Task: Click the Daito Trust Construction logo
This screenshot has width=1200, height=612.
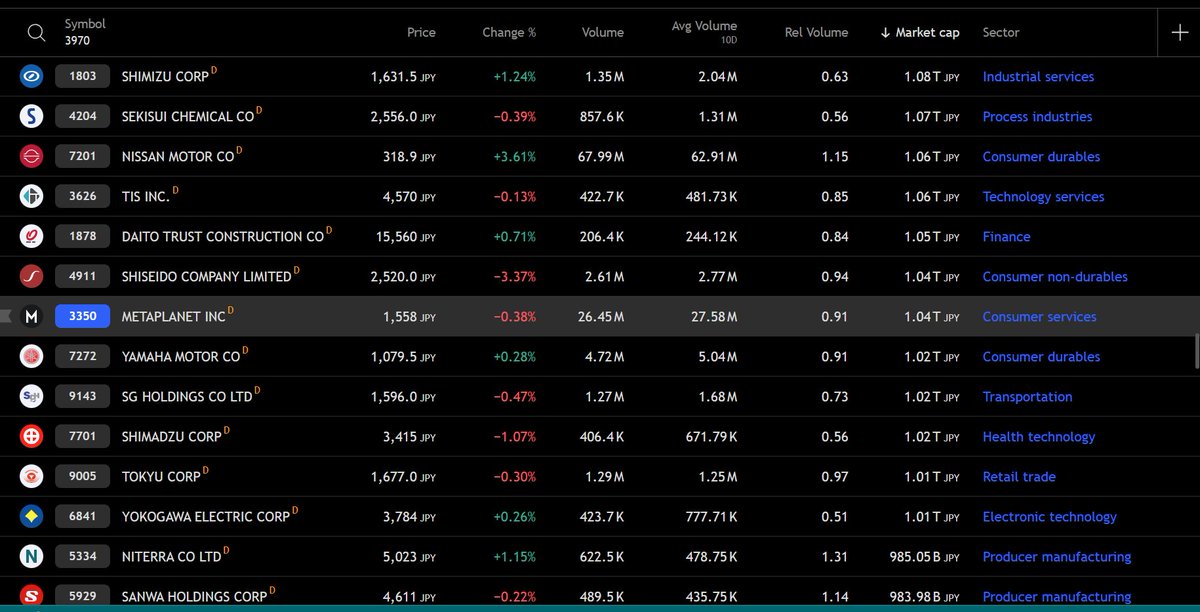Action: pos(32,236)
